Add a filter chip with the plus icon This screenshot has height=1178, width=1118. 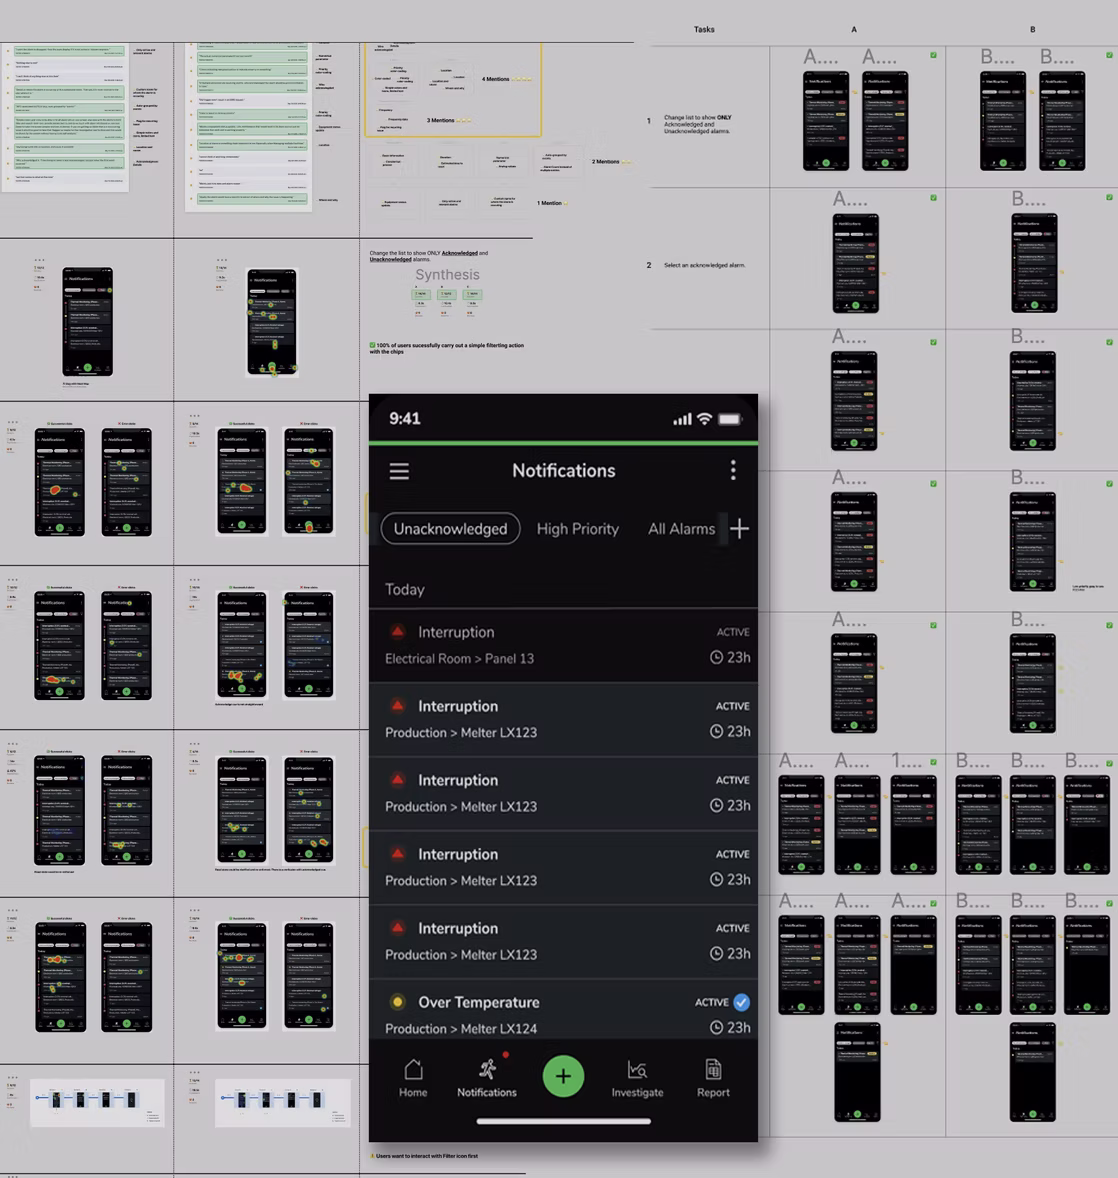[739, 529]
